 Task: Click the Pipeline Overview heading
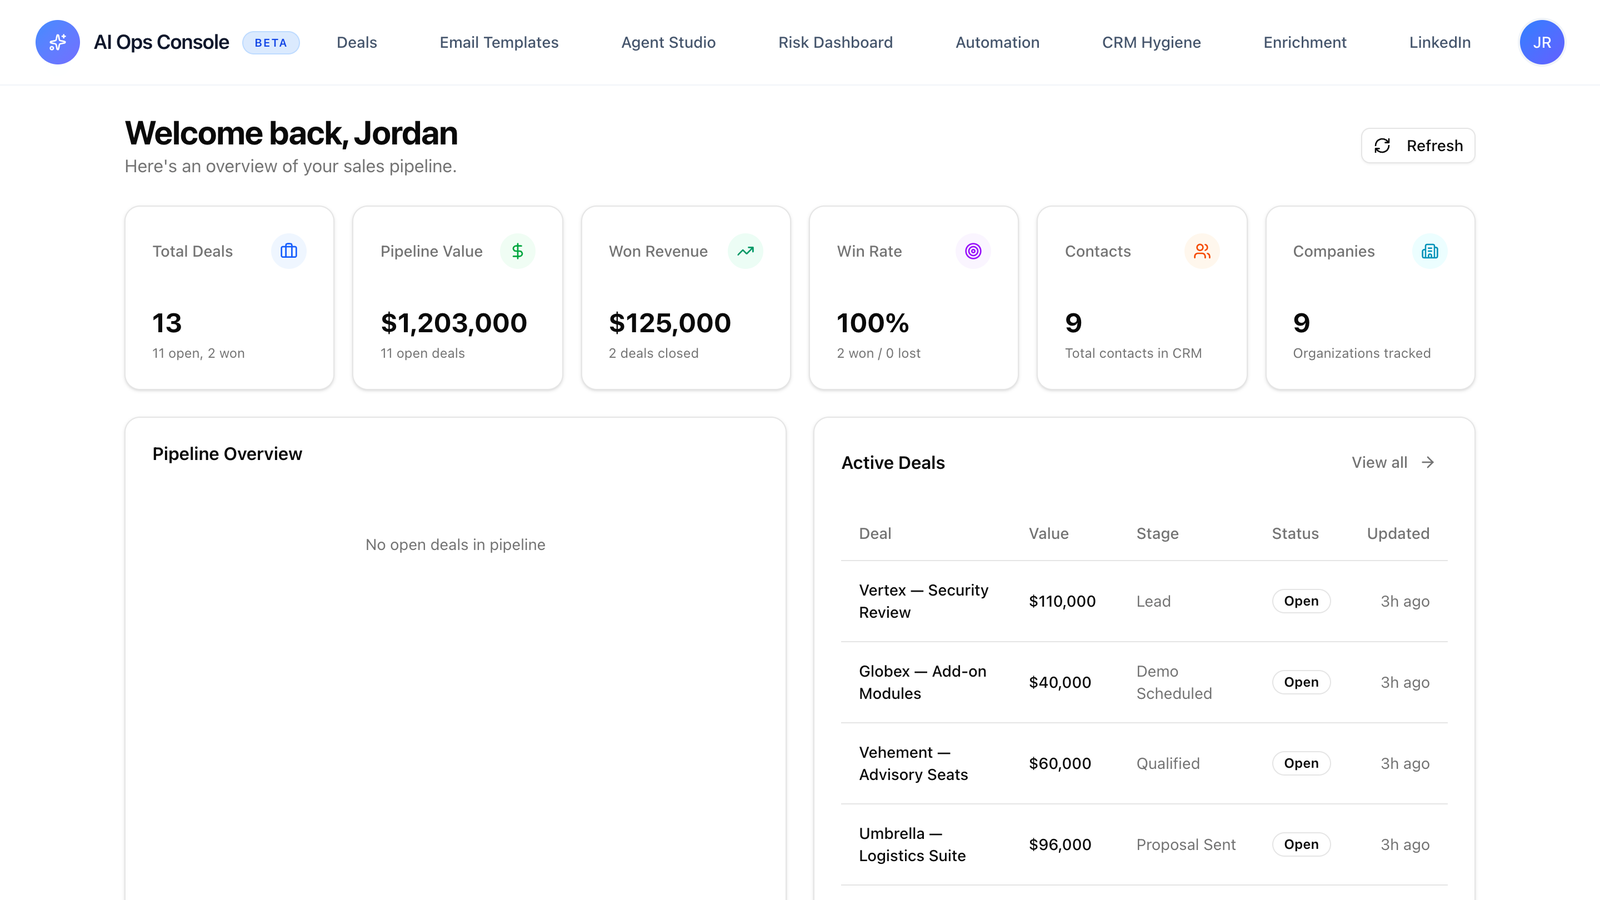point(227,454)
